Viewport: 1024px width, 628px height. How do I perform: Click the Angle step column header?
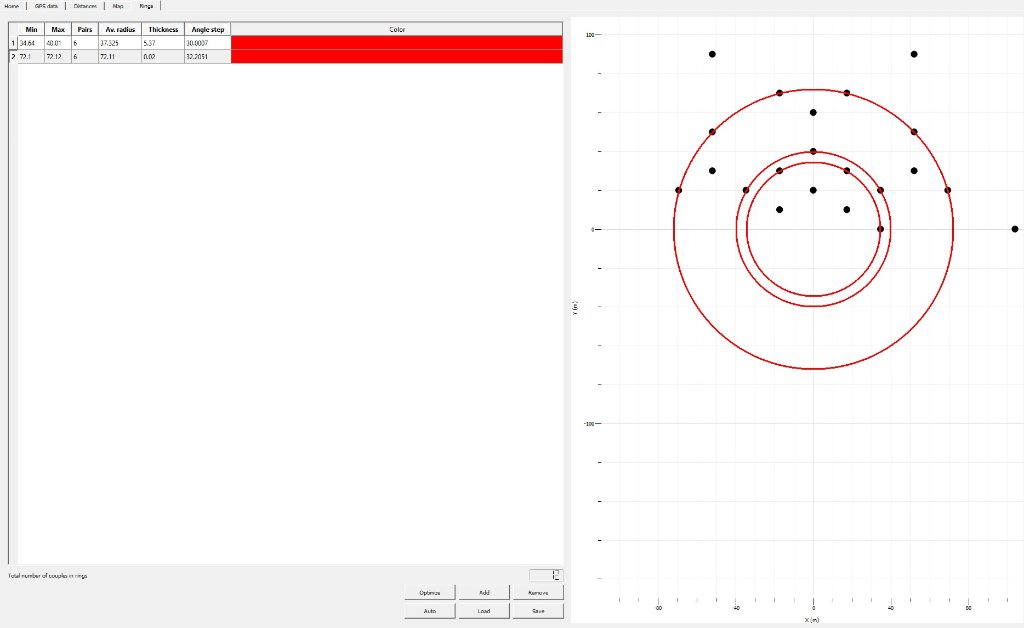click(207, 30)
